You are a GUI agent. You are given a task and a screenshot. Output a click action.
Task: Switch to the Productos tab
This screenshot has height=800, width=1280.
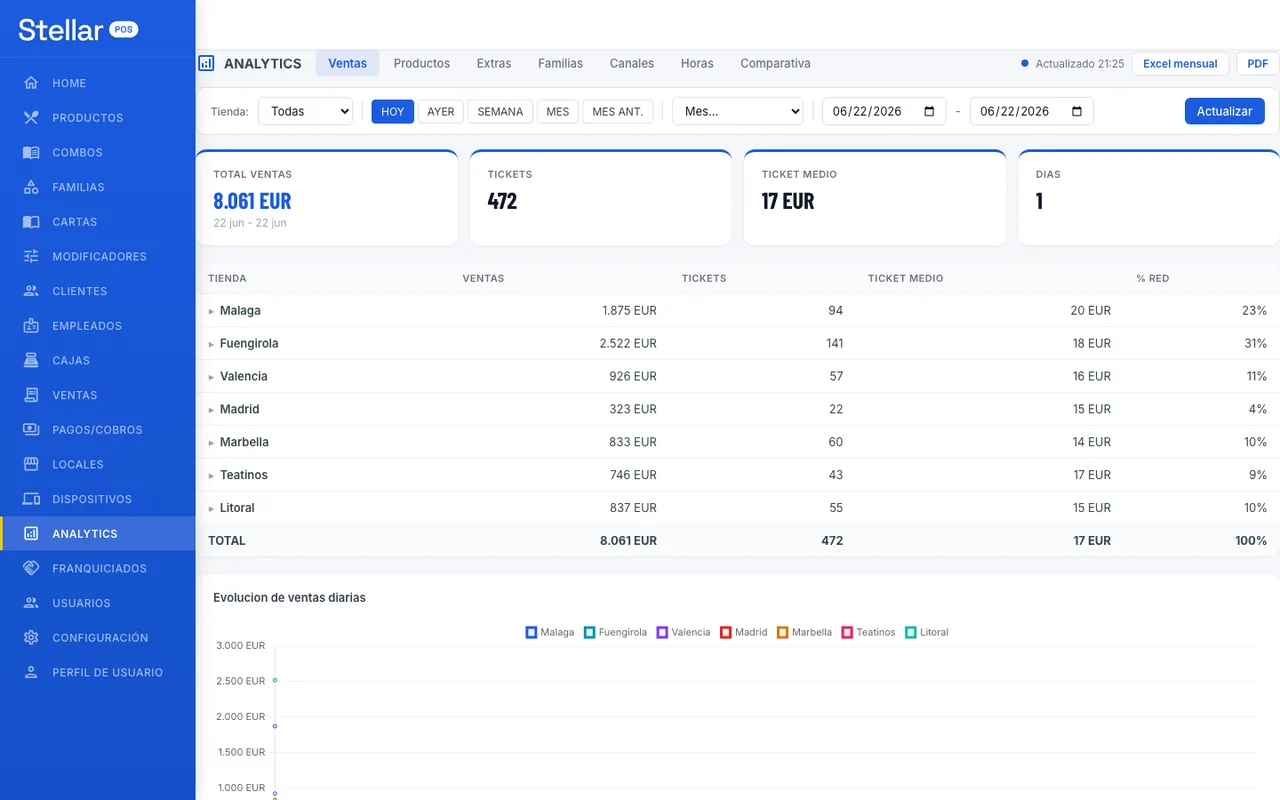pyautogui.click(x=422, y=63)
